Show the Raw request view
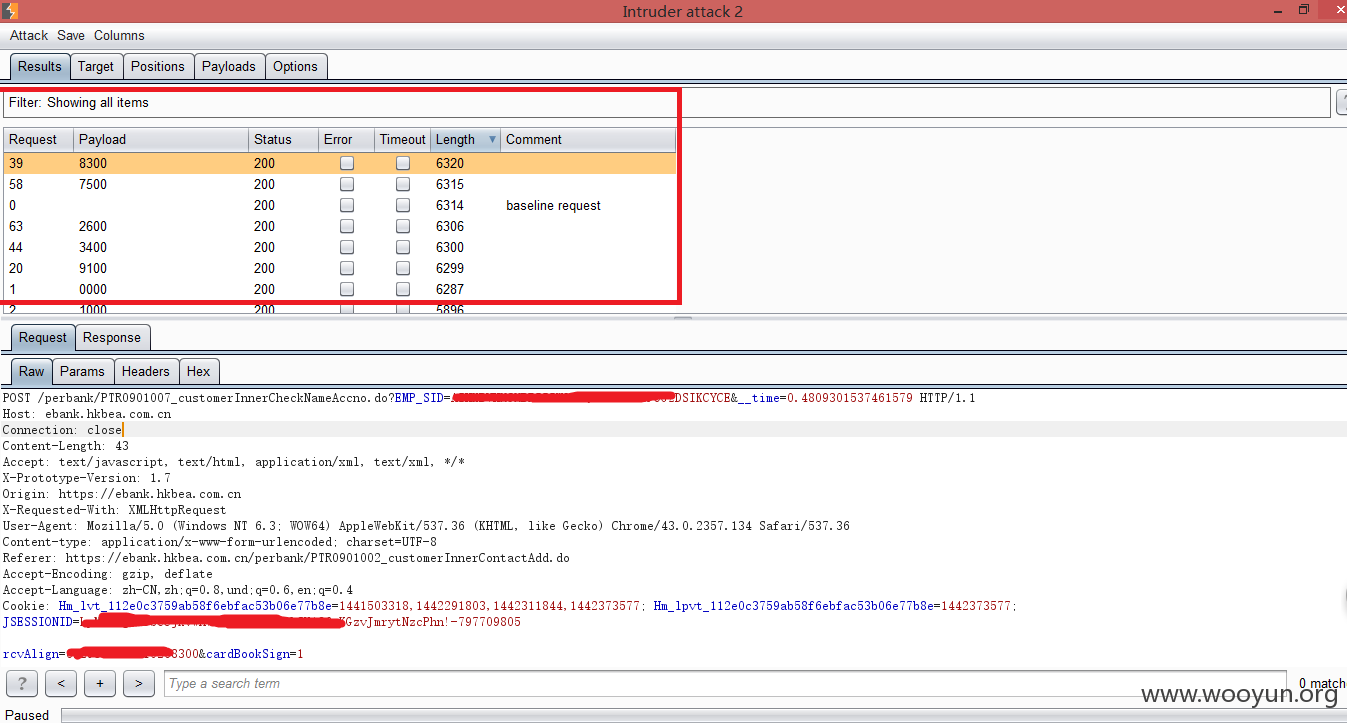Viewport: 1347px width, 723px height. tap(32, 371)
